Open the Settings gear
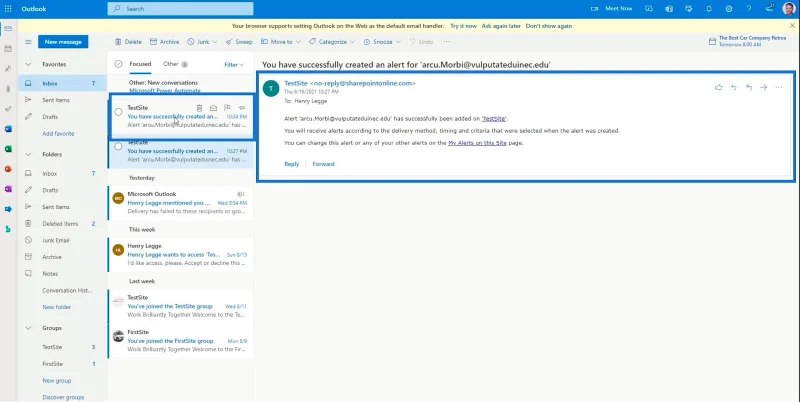Screen dimensions: 800x402 point(729,9)
